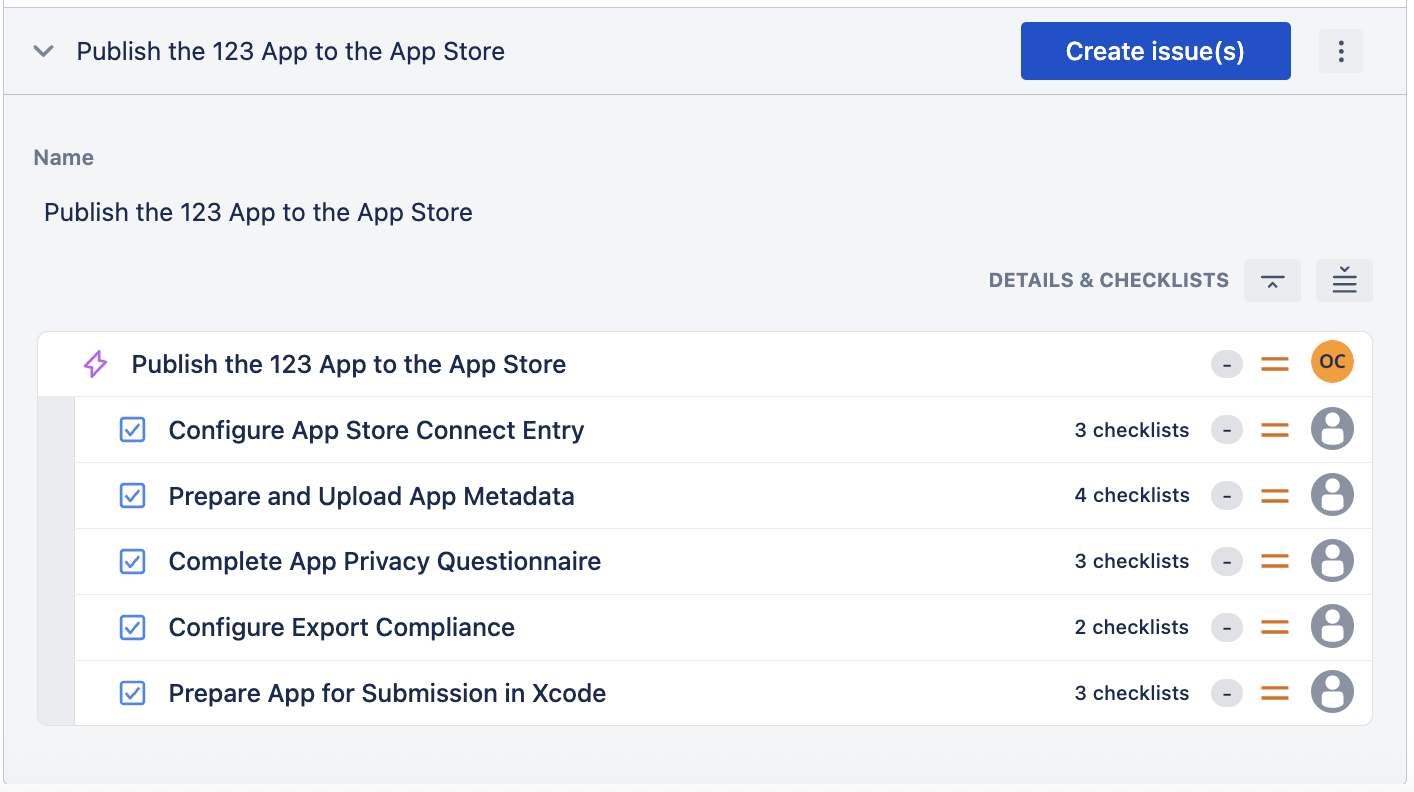Viewport: 1414px width, 792px height.
Task: Click the assignee avatar for Configure Export Compliance
Action: coord(1331,627)
